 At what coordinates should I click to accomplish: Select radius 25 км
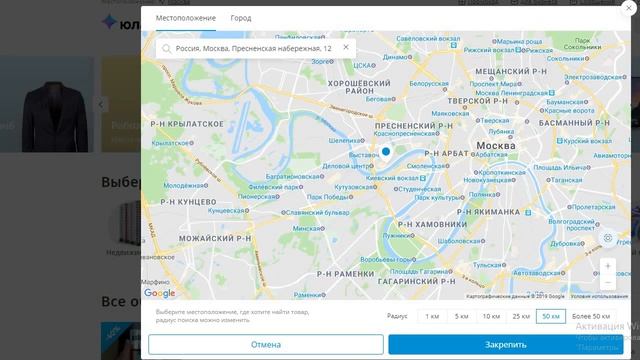coord(521,316)
